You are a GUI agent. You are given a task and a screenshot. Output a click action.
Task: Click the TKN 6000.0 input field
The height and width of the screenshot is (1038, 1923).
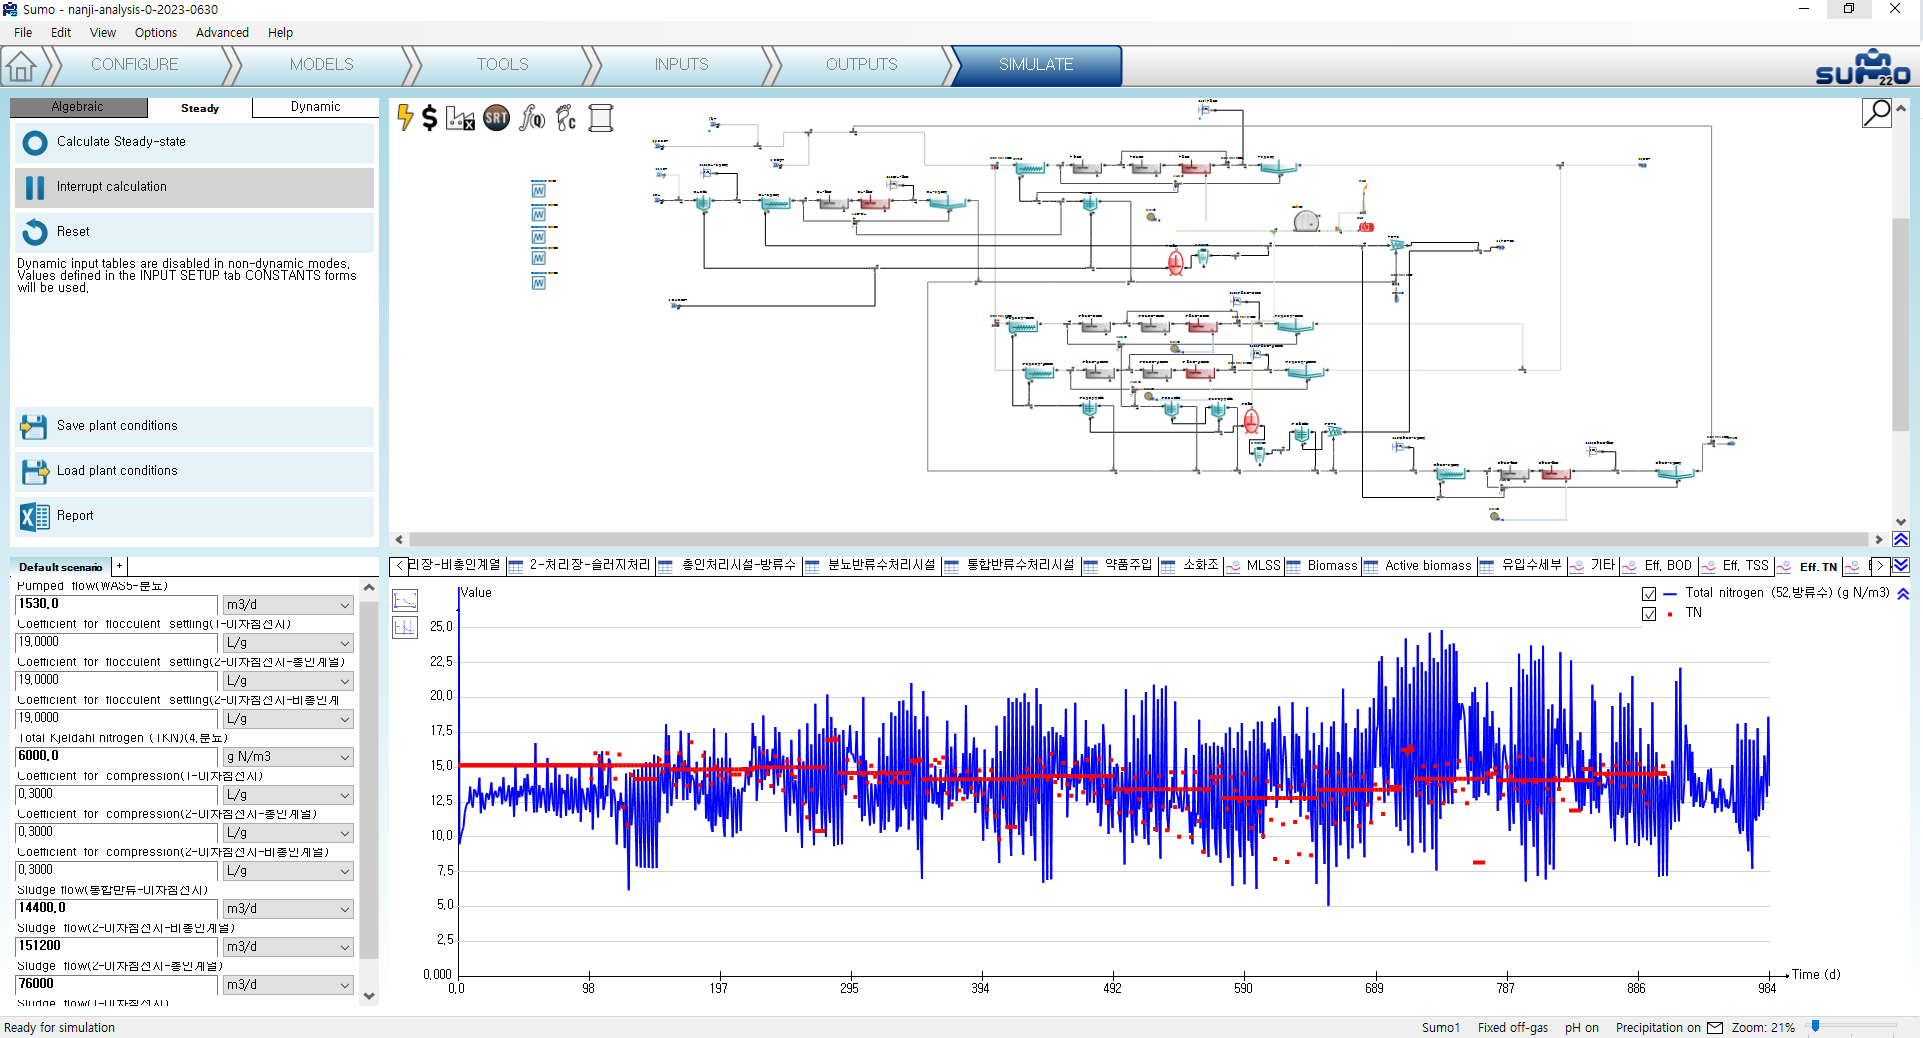116,757
